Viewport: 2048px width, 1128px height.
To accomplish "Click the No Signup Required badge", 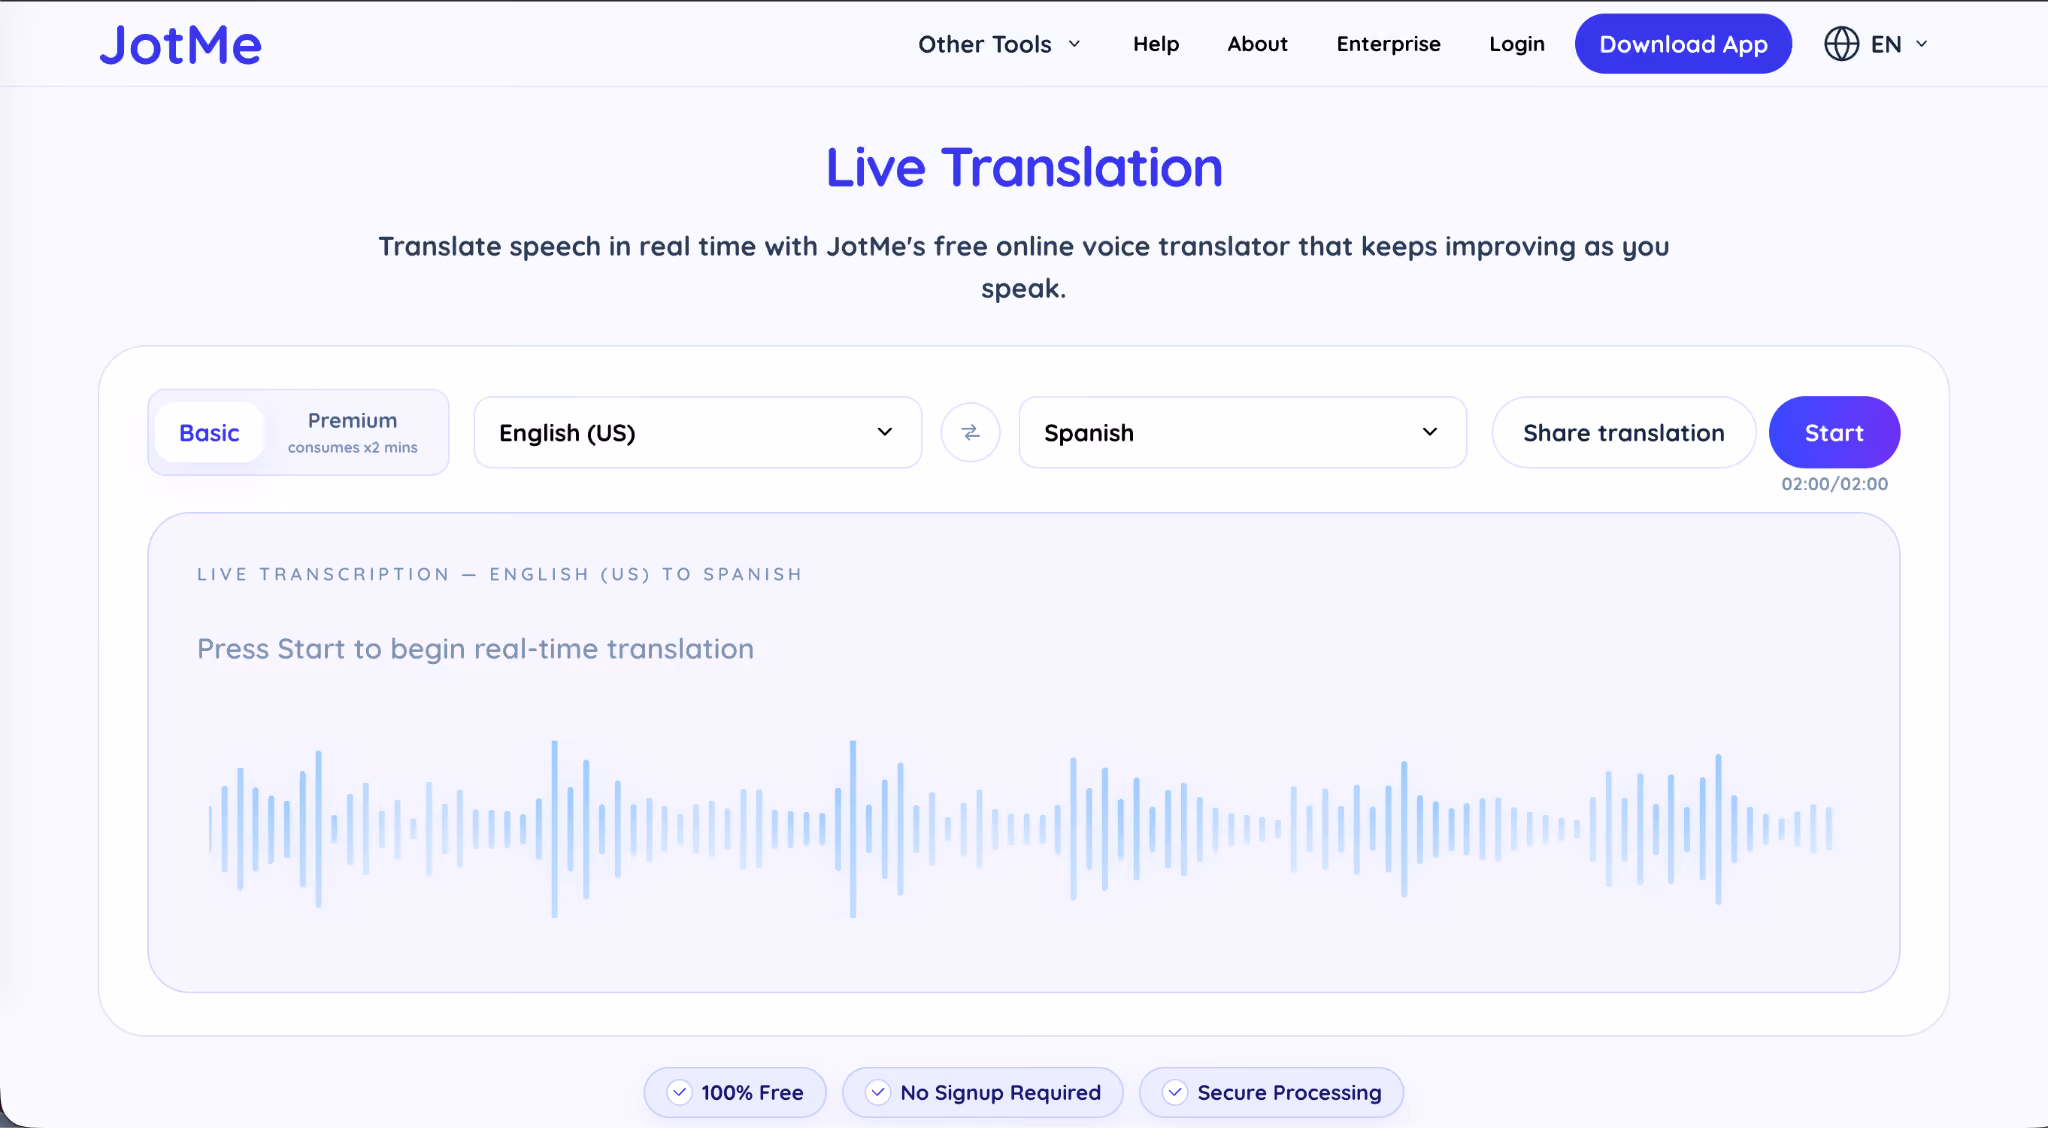I will click(982, 1092).
